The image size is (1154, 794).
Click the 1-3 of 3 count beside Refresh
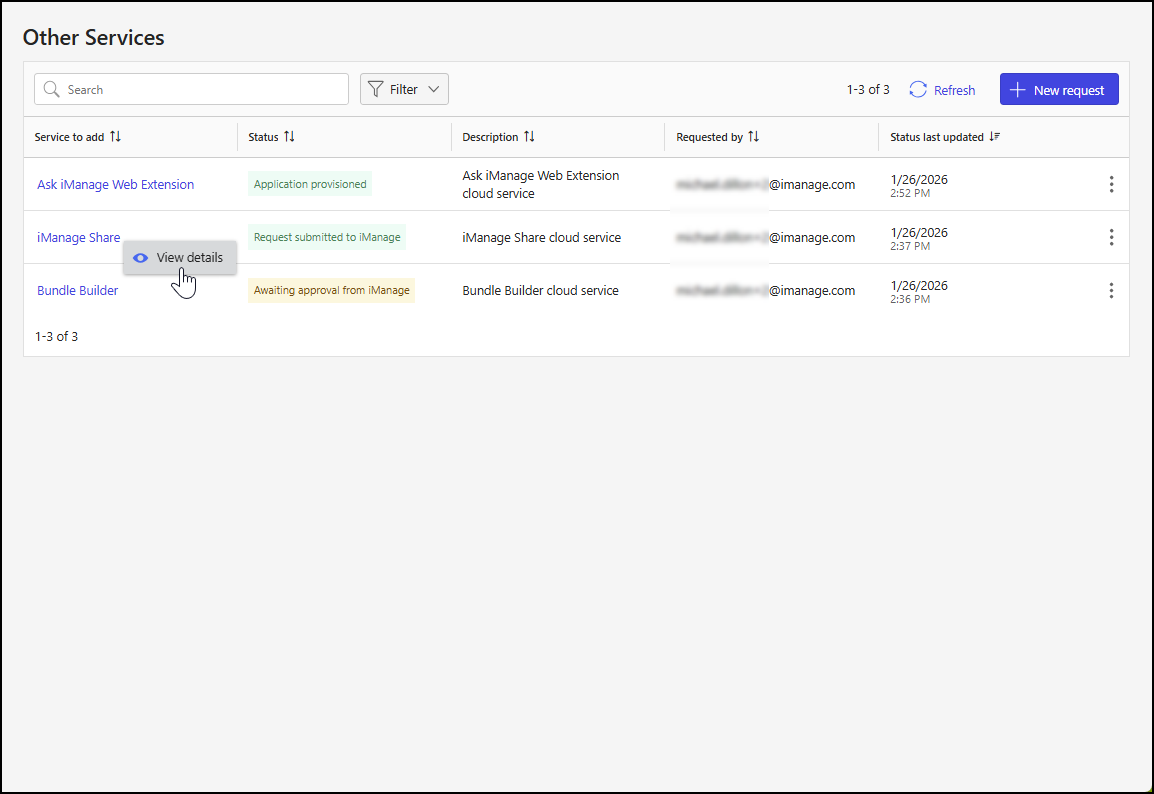tap(868, 90)
